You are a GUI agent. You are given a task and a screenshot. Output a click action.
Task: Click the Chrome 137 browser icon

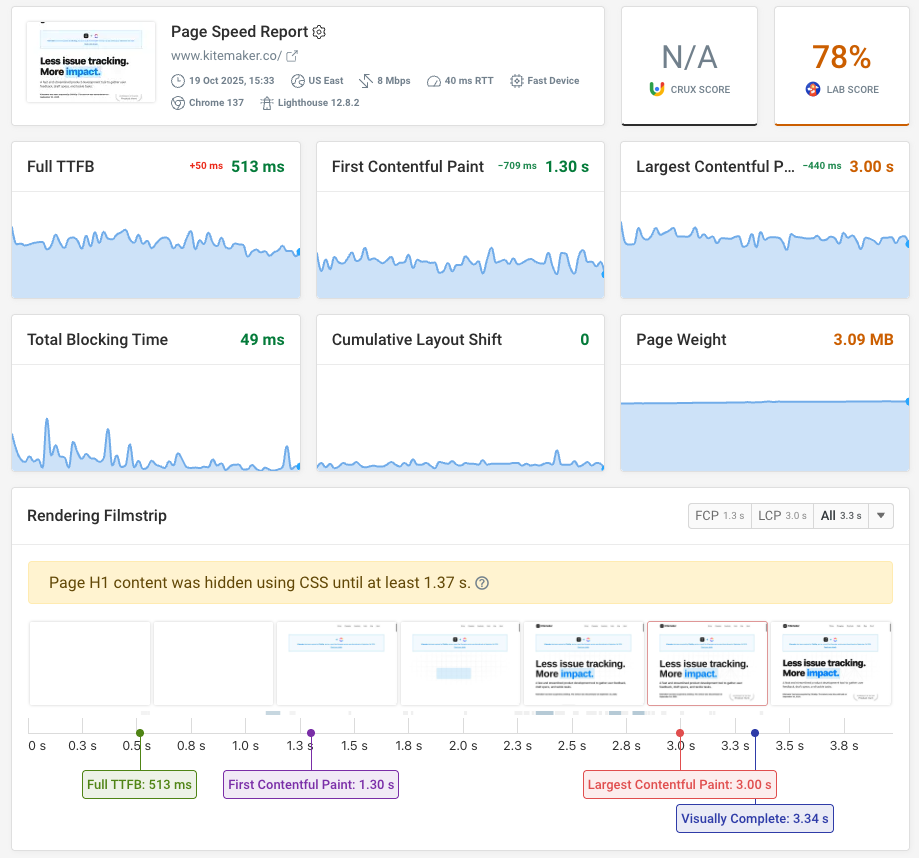(x=177, y=102)
